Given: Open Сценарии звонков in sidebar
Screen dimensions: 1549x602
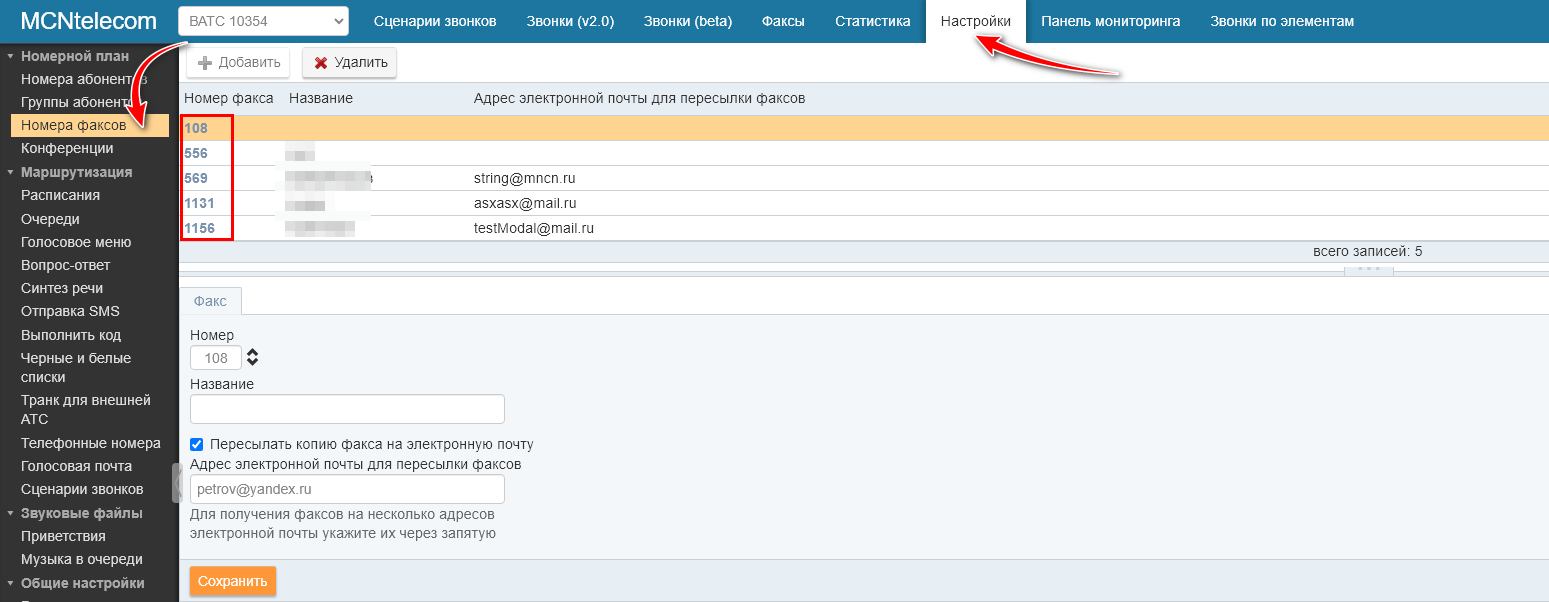Looking at the screenshot, I should [x=82, y=489].
